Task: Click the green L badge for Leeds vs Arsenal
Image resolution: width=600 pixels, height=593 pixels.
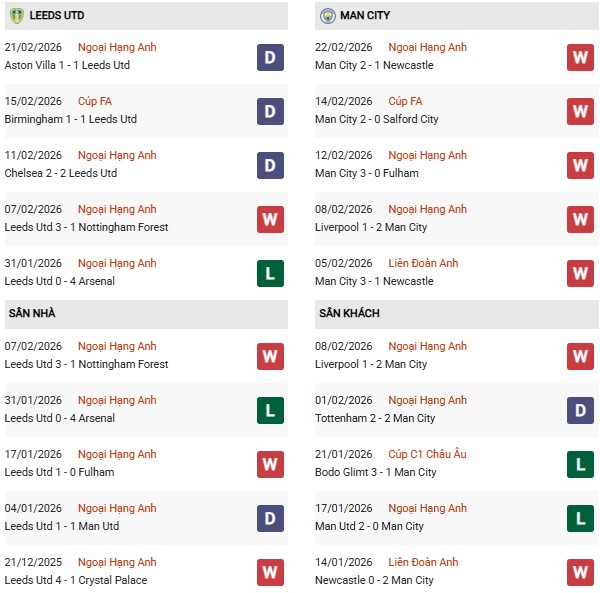Action: [270, 273]
